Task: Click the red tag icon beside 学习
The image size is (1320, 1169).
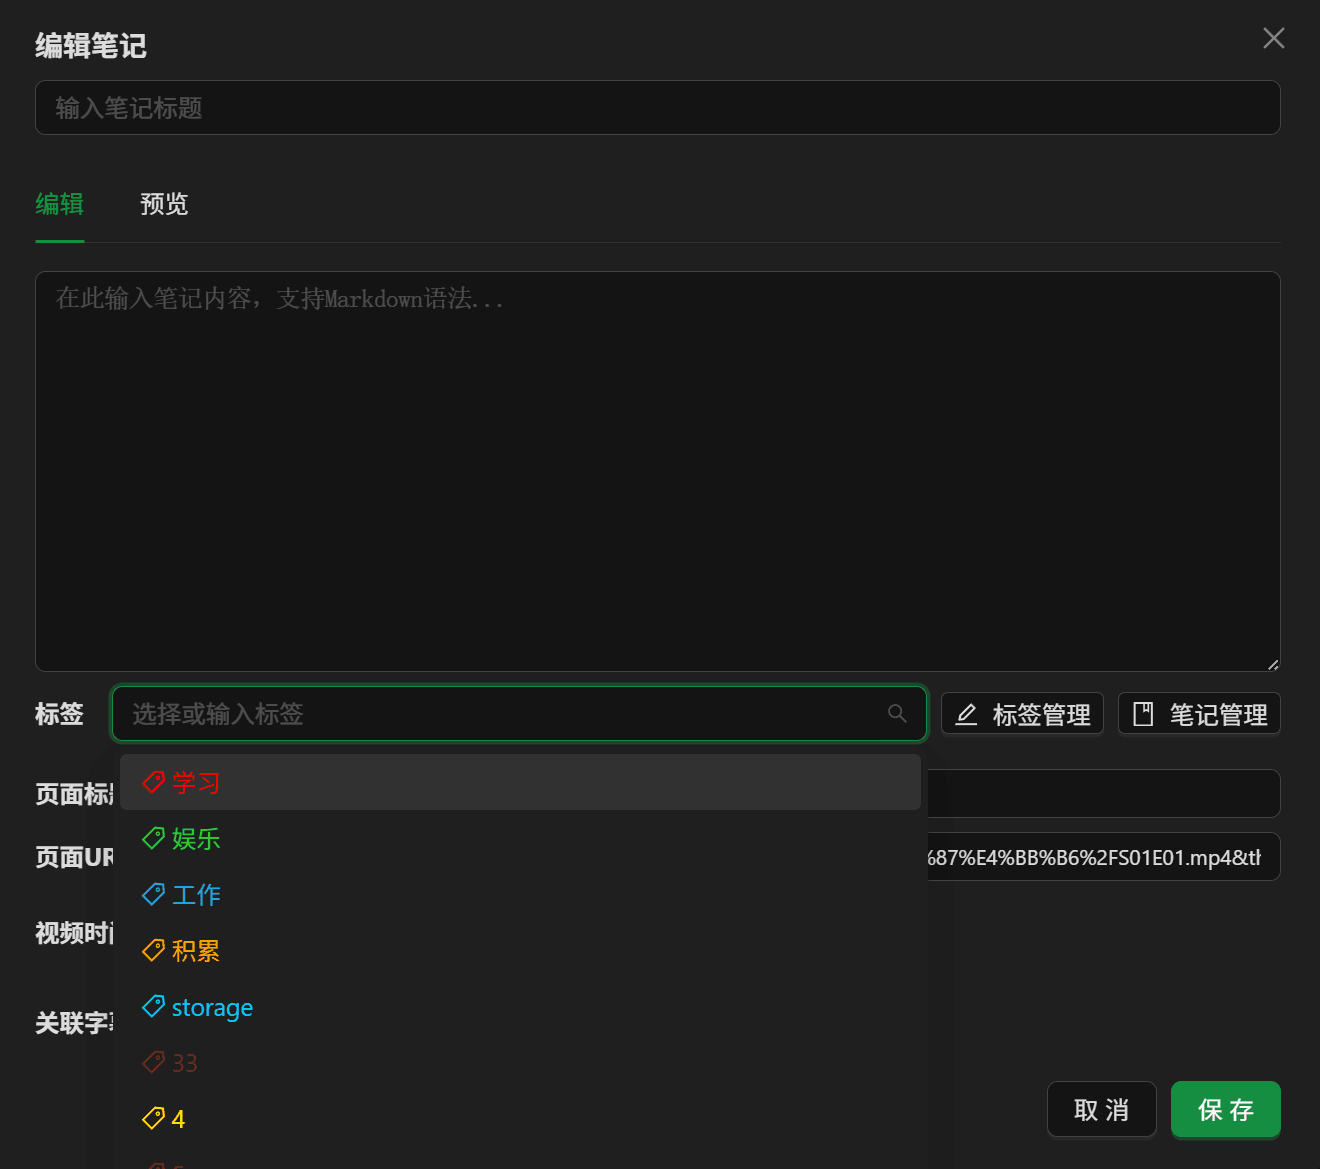Action: click(153, 782)
